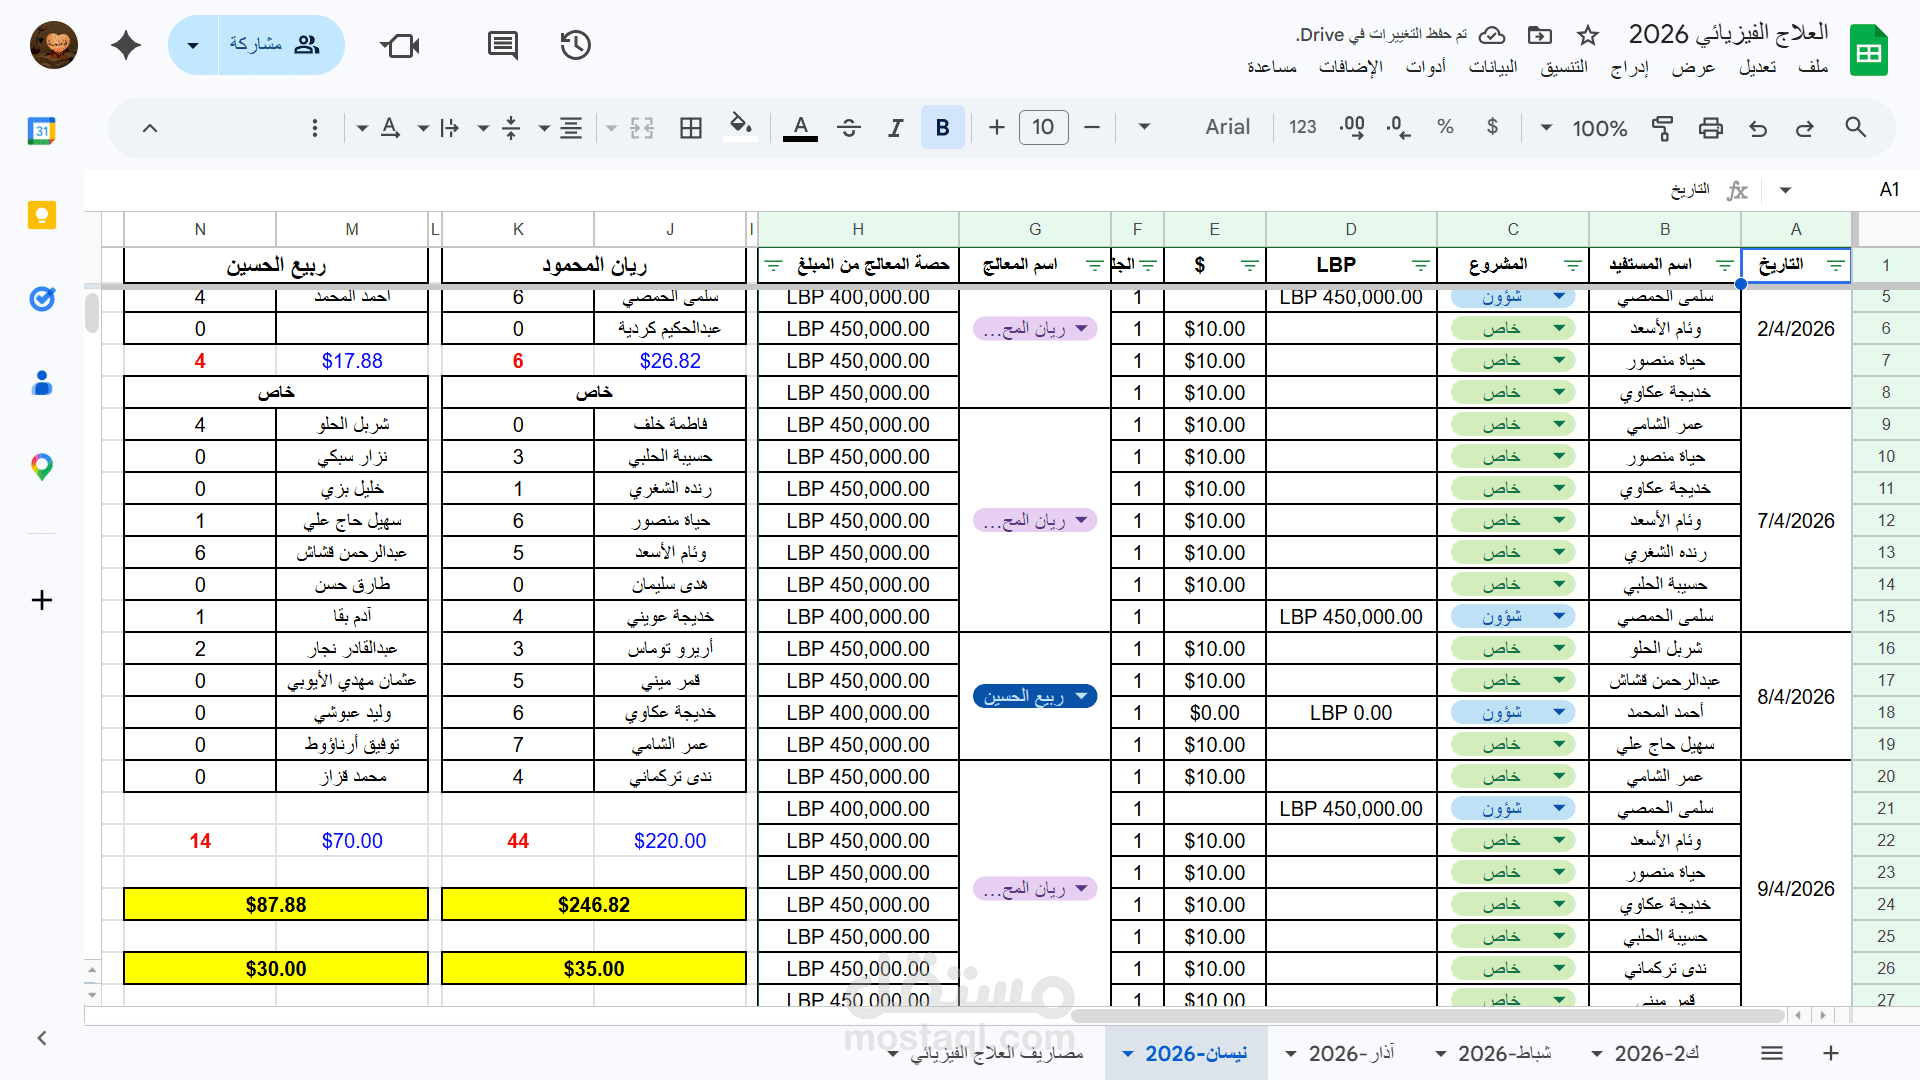
Task: Open the borders tool
Action: [691, 127]
